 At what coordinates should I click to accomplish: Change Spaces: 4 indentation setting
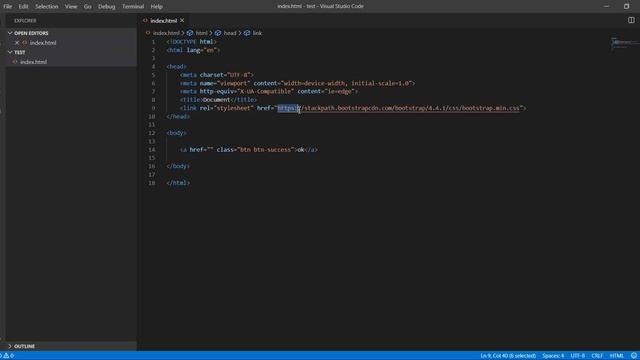click(553, 356)
